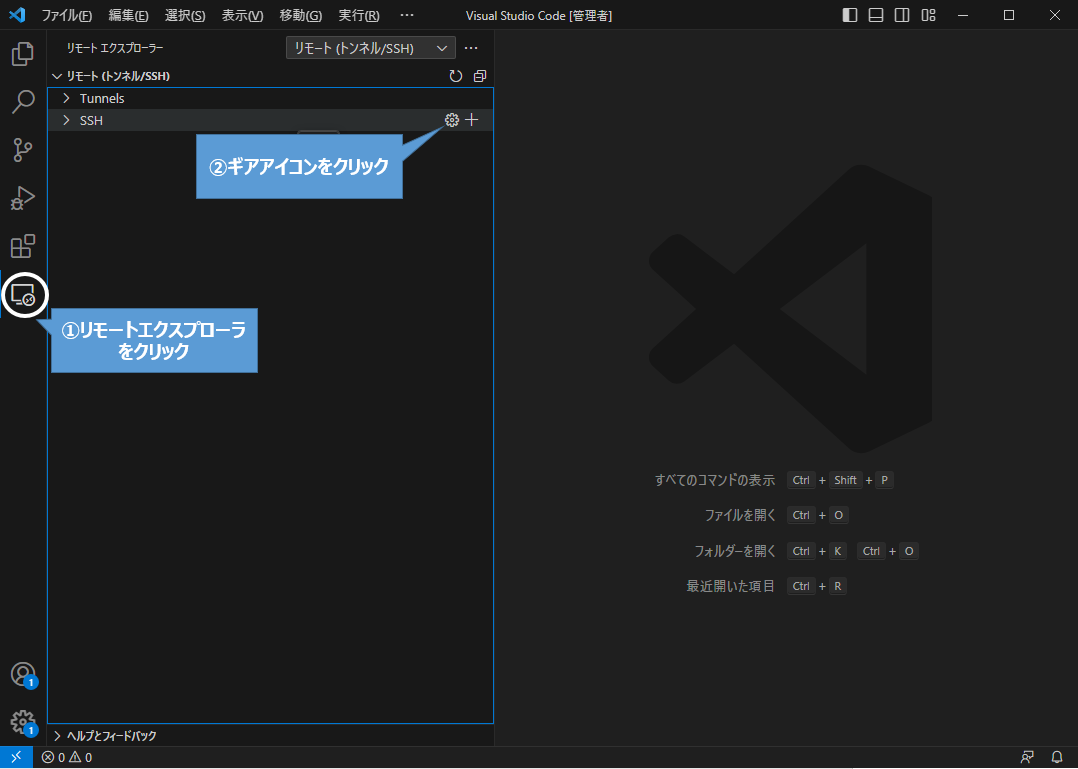The image size is (1078, 769).
Task: Toggle the primary sidebar visibility
Action: tap(849, 15)
